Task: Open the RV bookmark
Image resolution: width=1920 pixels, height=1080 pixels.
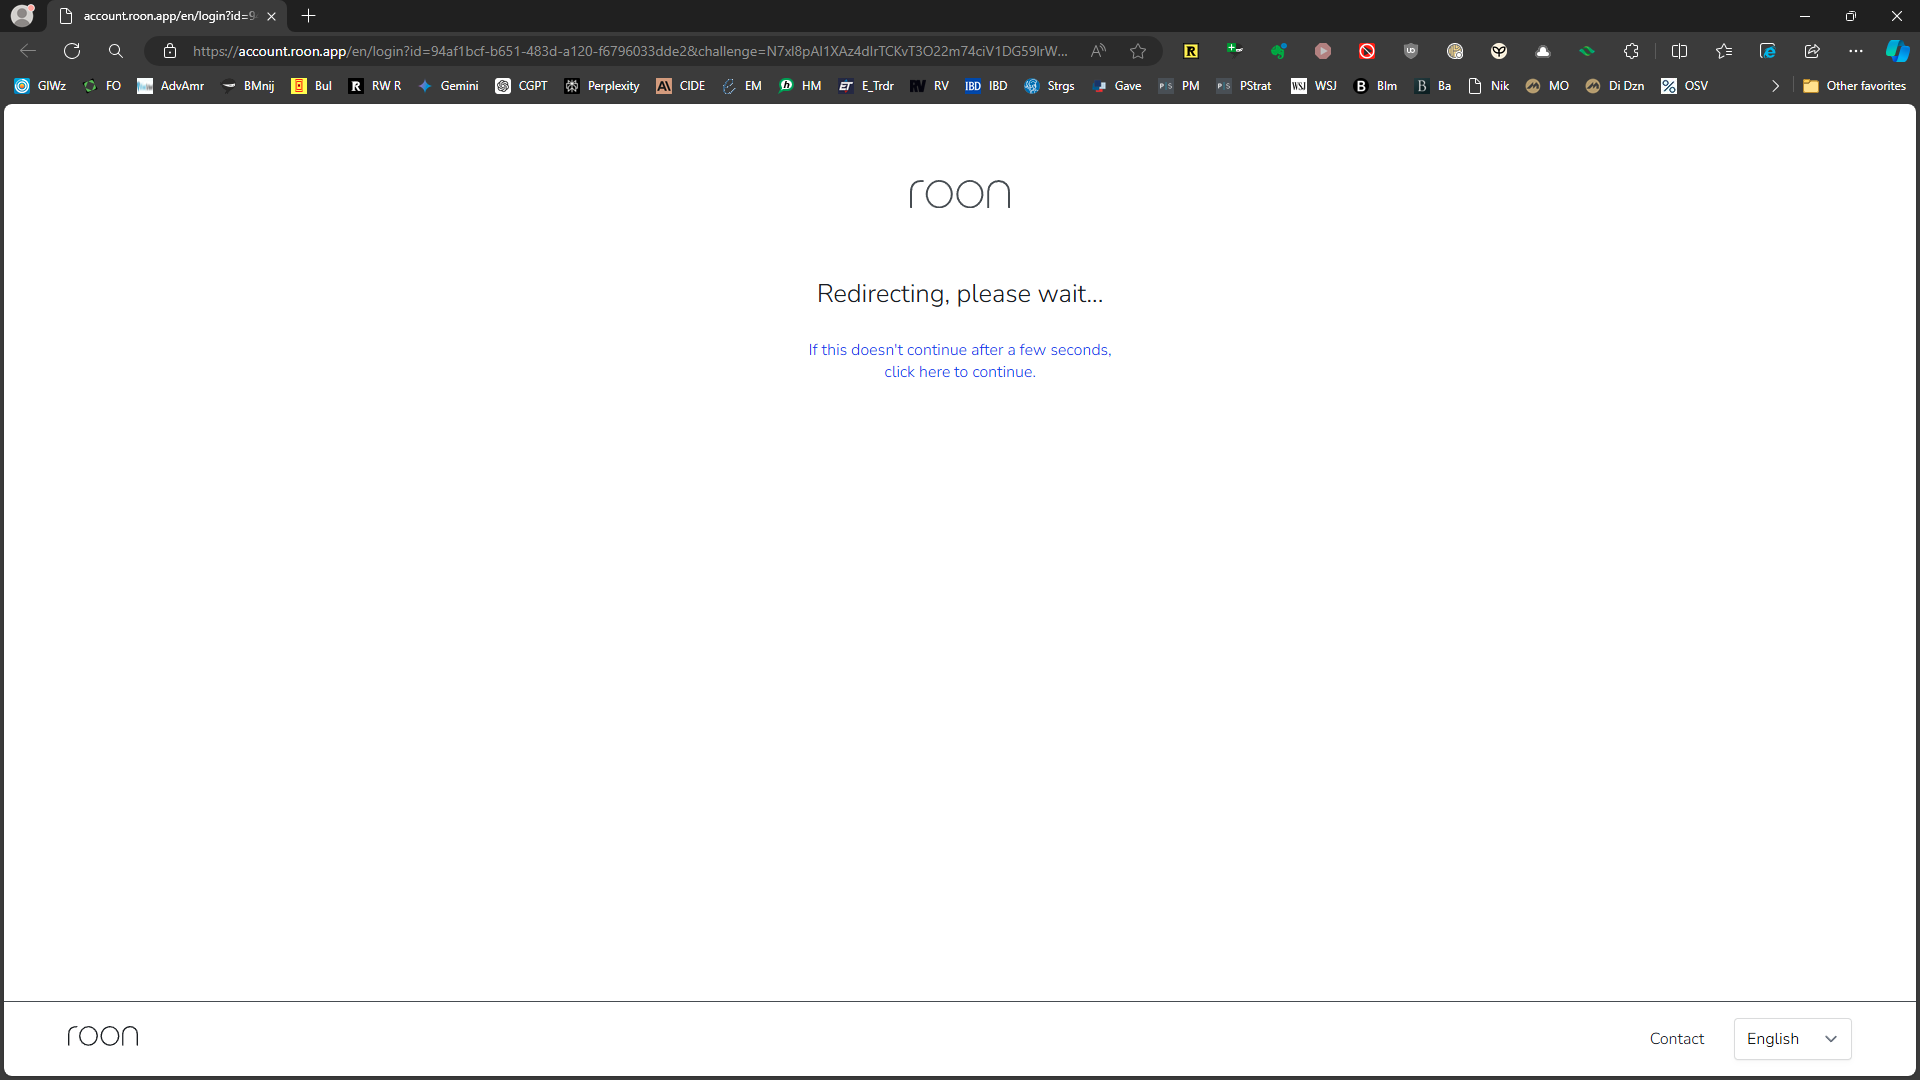Action: point(930,86)
